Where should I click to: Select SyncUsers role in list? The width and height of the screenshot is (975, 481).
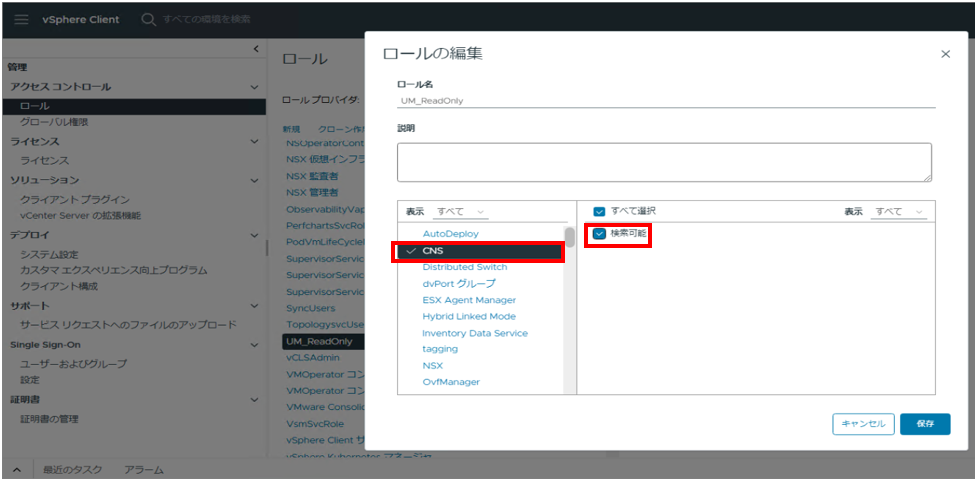coord(310,308)
